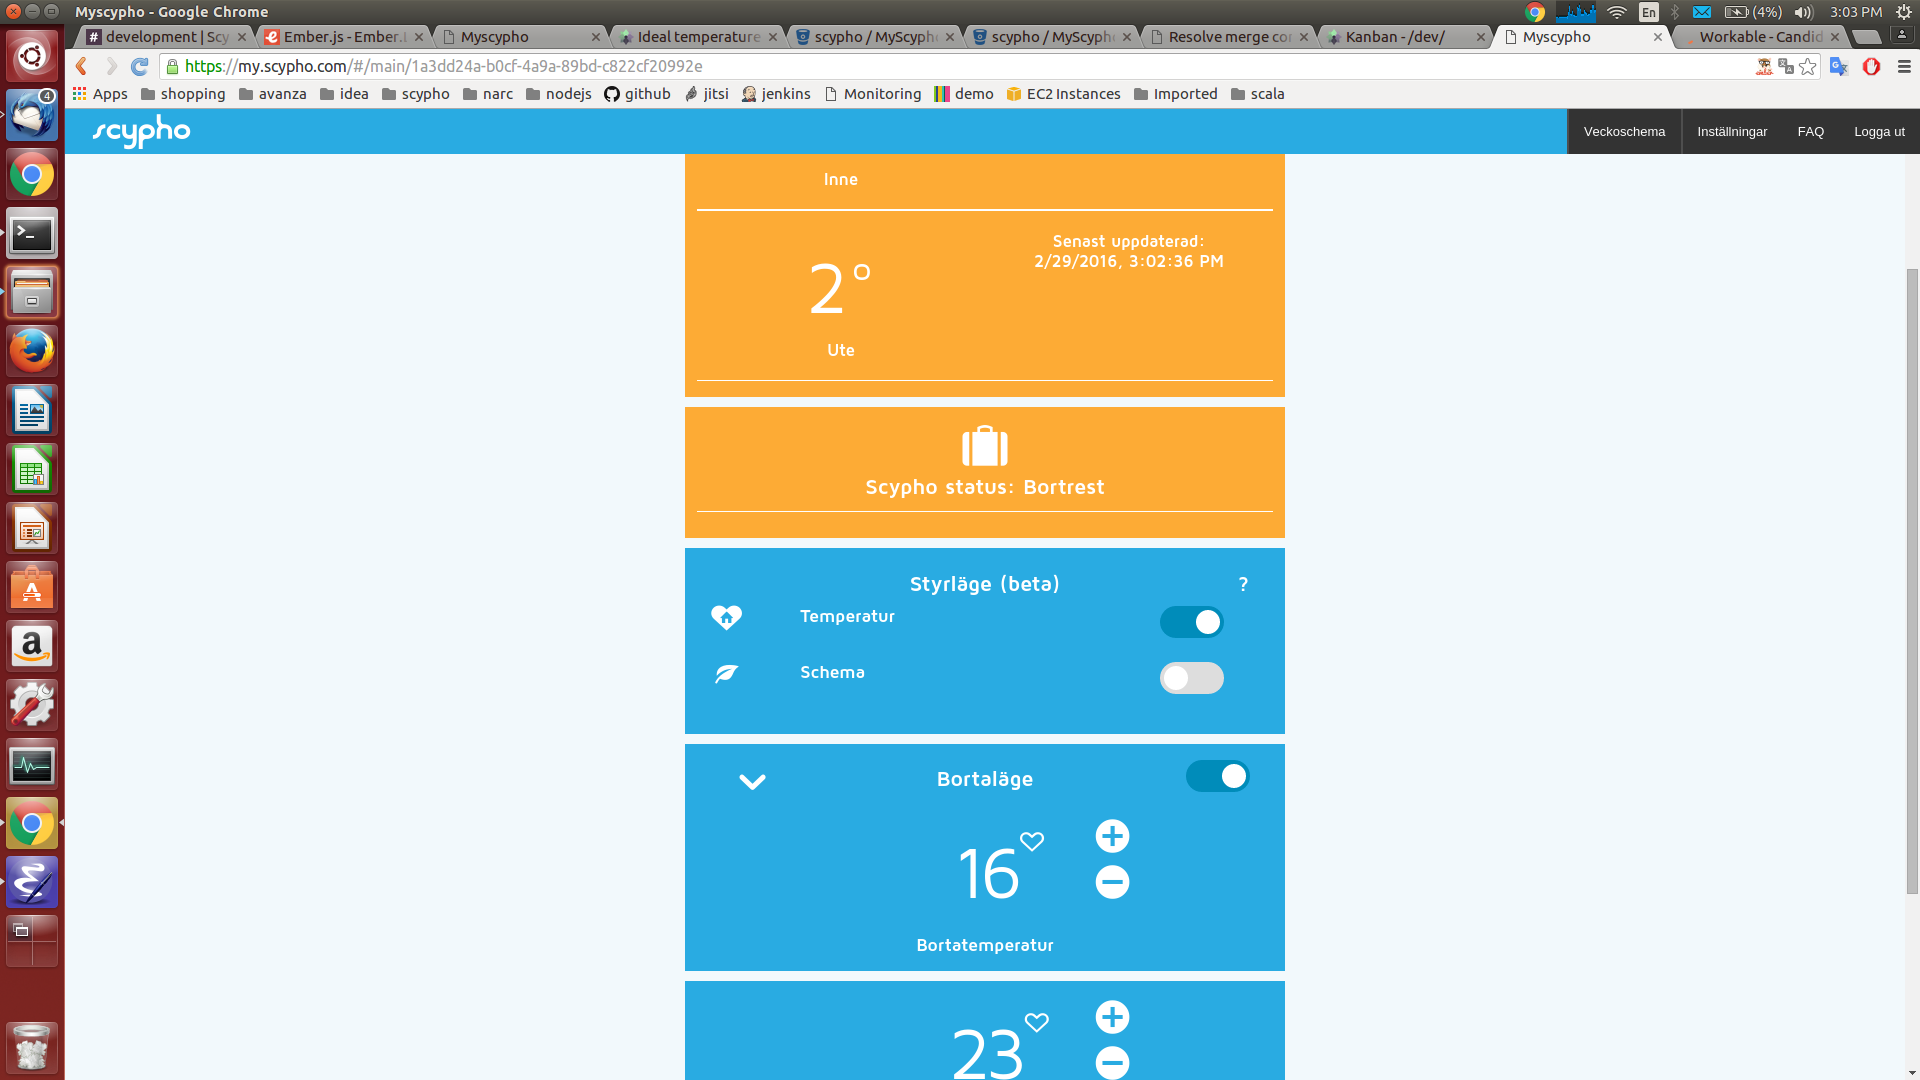
Task: Go back with browser back arrow
Action: click(x=82, y=66)
